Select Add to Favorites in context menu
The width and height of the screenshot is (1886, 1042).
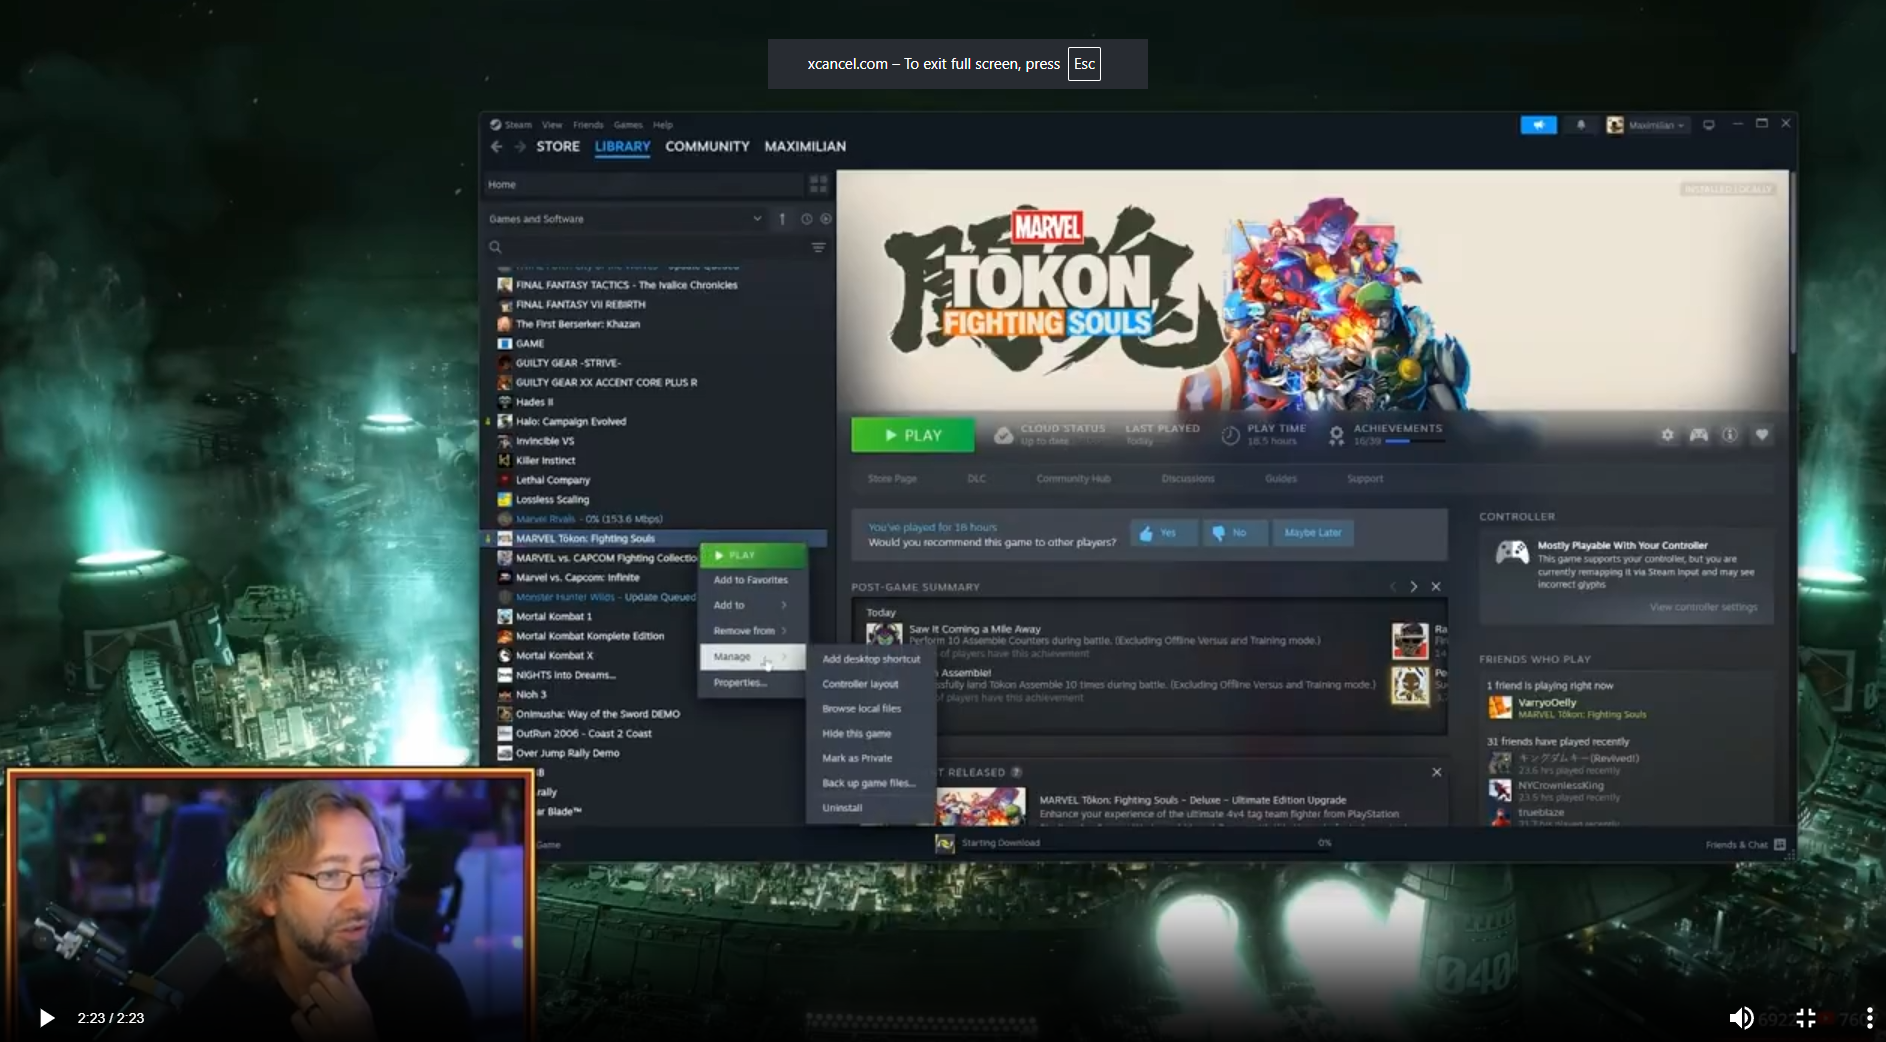pyautogui.click(x=751, y=580)
